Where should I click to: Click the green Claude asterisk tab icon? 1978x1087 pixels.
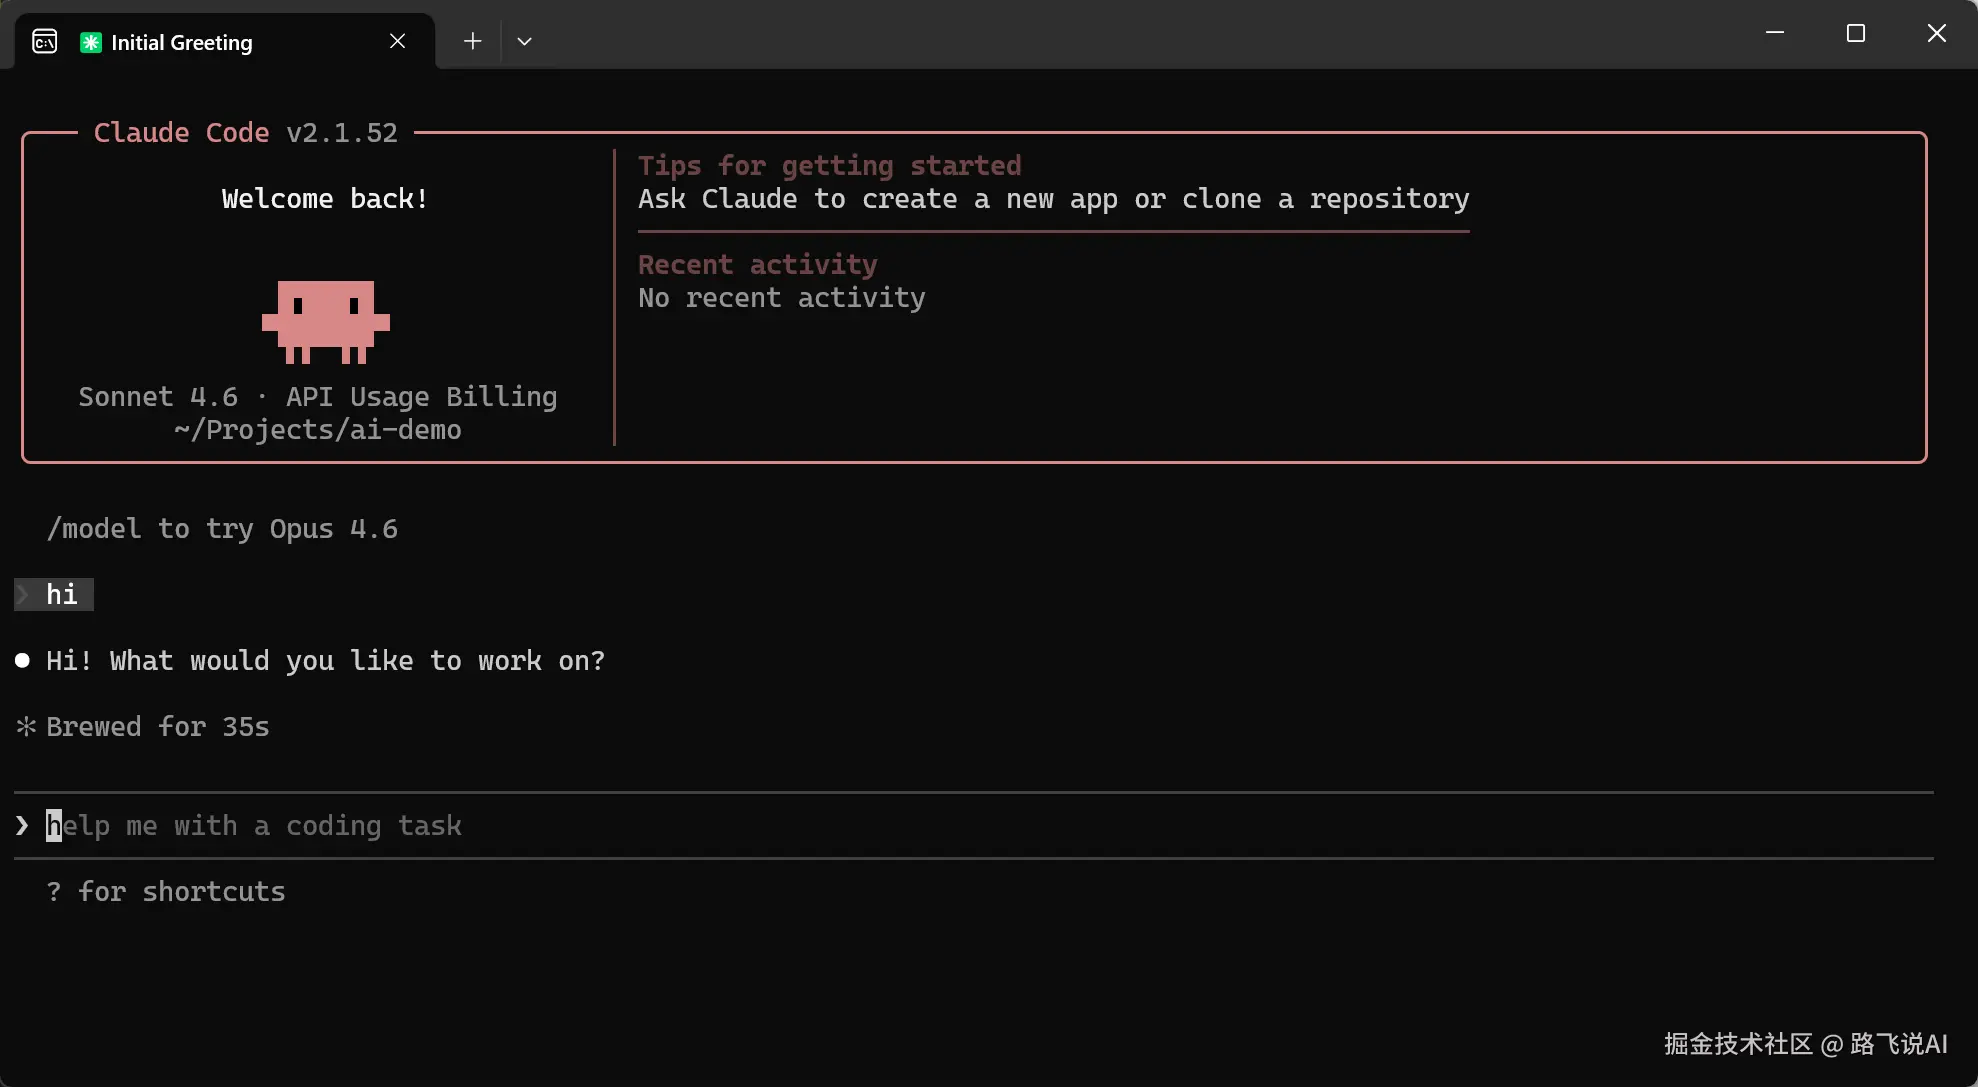(91, 42)
